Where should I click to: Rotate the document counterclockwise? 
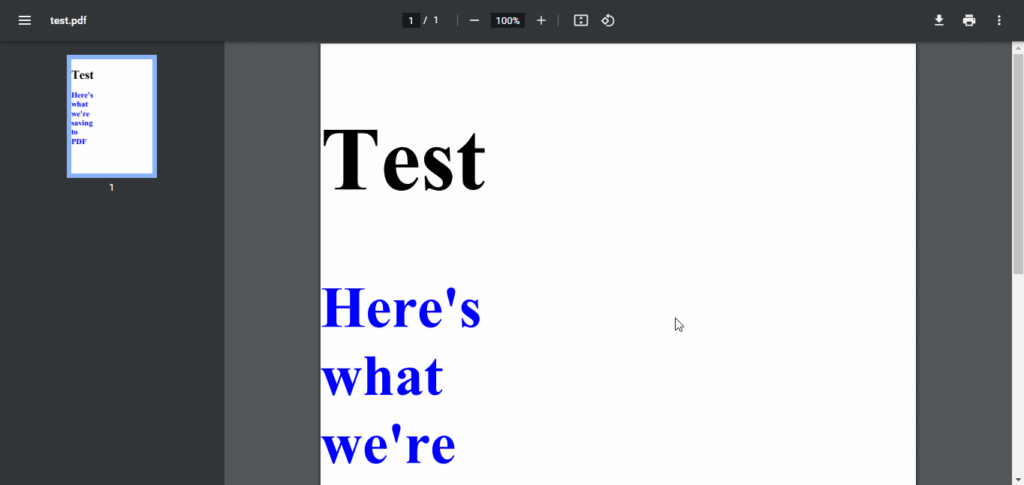point(608,21)
